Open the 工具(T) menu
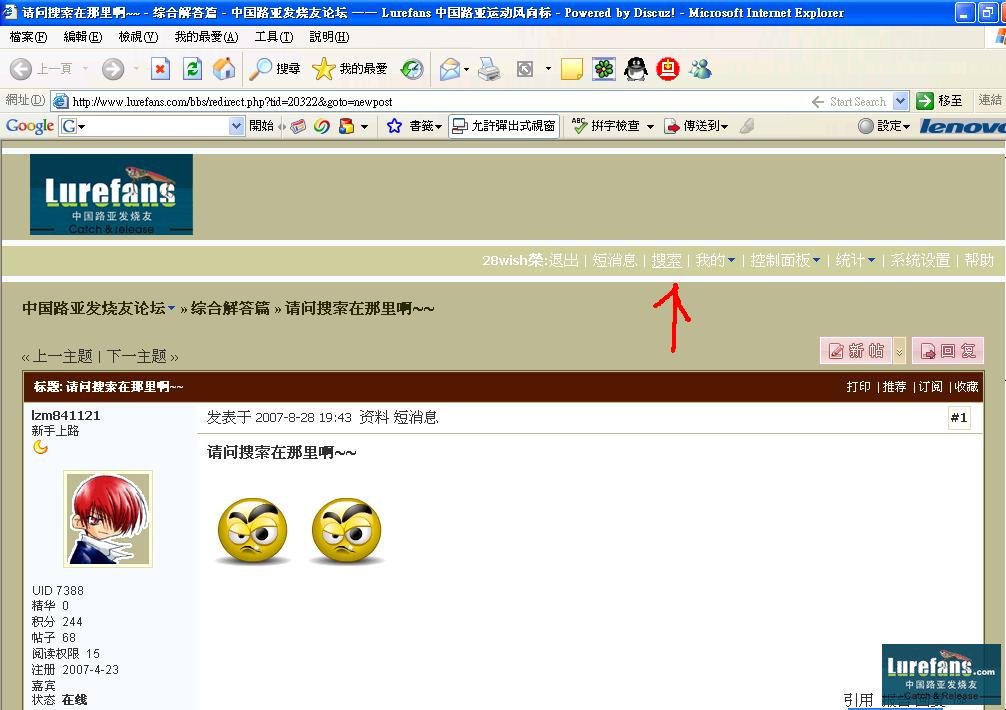 [x=273, y=37]
